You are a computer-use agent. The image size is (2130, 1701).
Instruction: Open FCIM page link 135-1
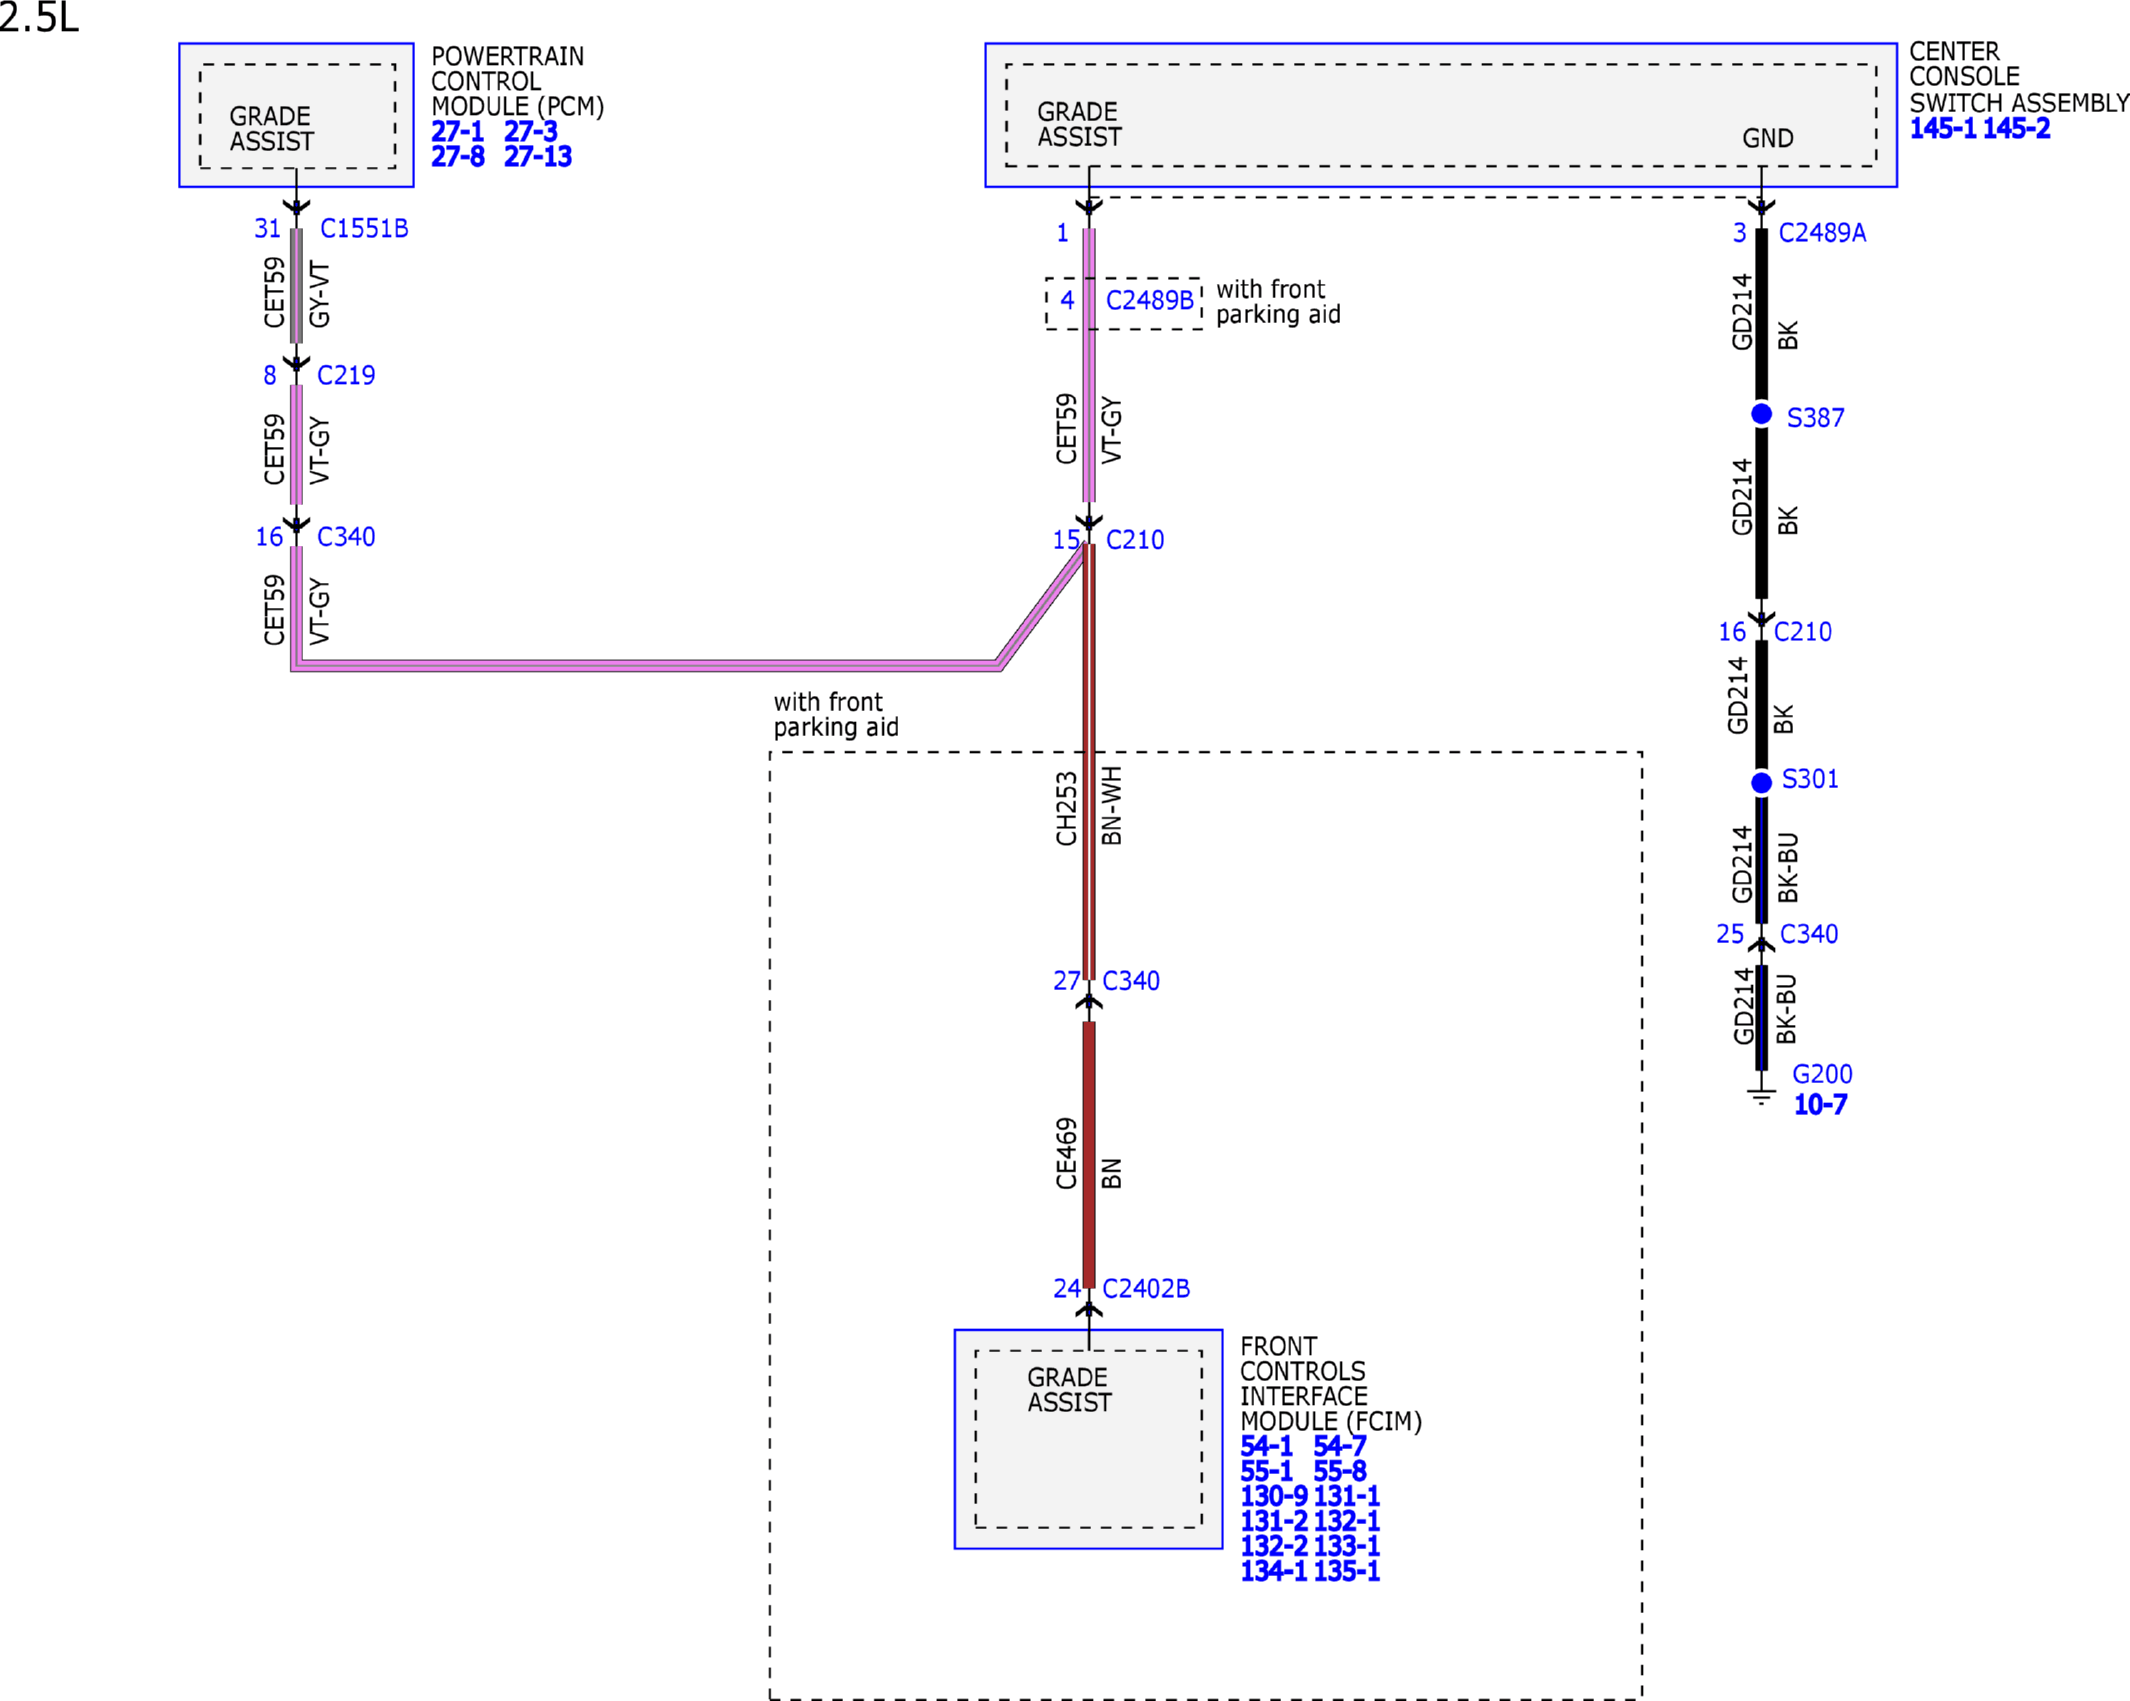1346,1571
